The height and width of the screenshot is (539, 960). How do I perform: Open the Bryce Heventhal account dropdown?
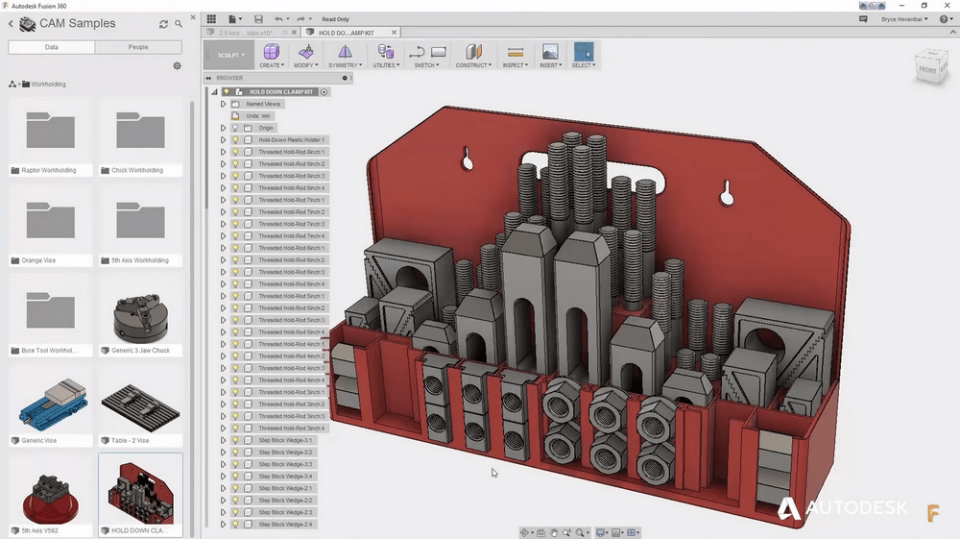click(904, 19)
